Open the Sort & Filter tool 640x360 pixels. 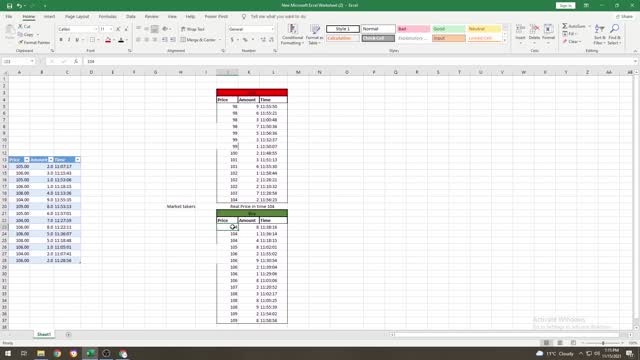(x=600, y=34)
